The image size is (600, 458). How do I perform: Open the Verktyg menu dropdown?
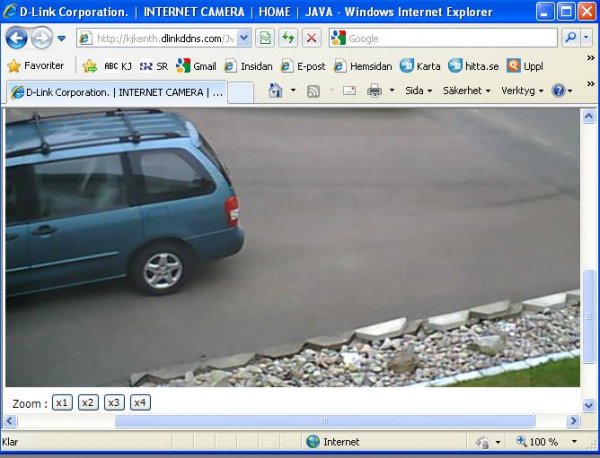point(522,91)
